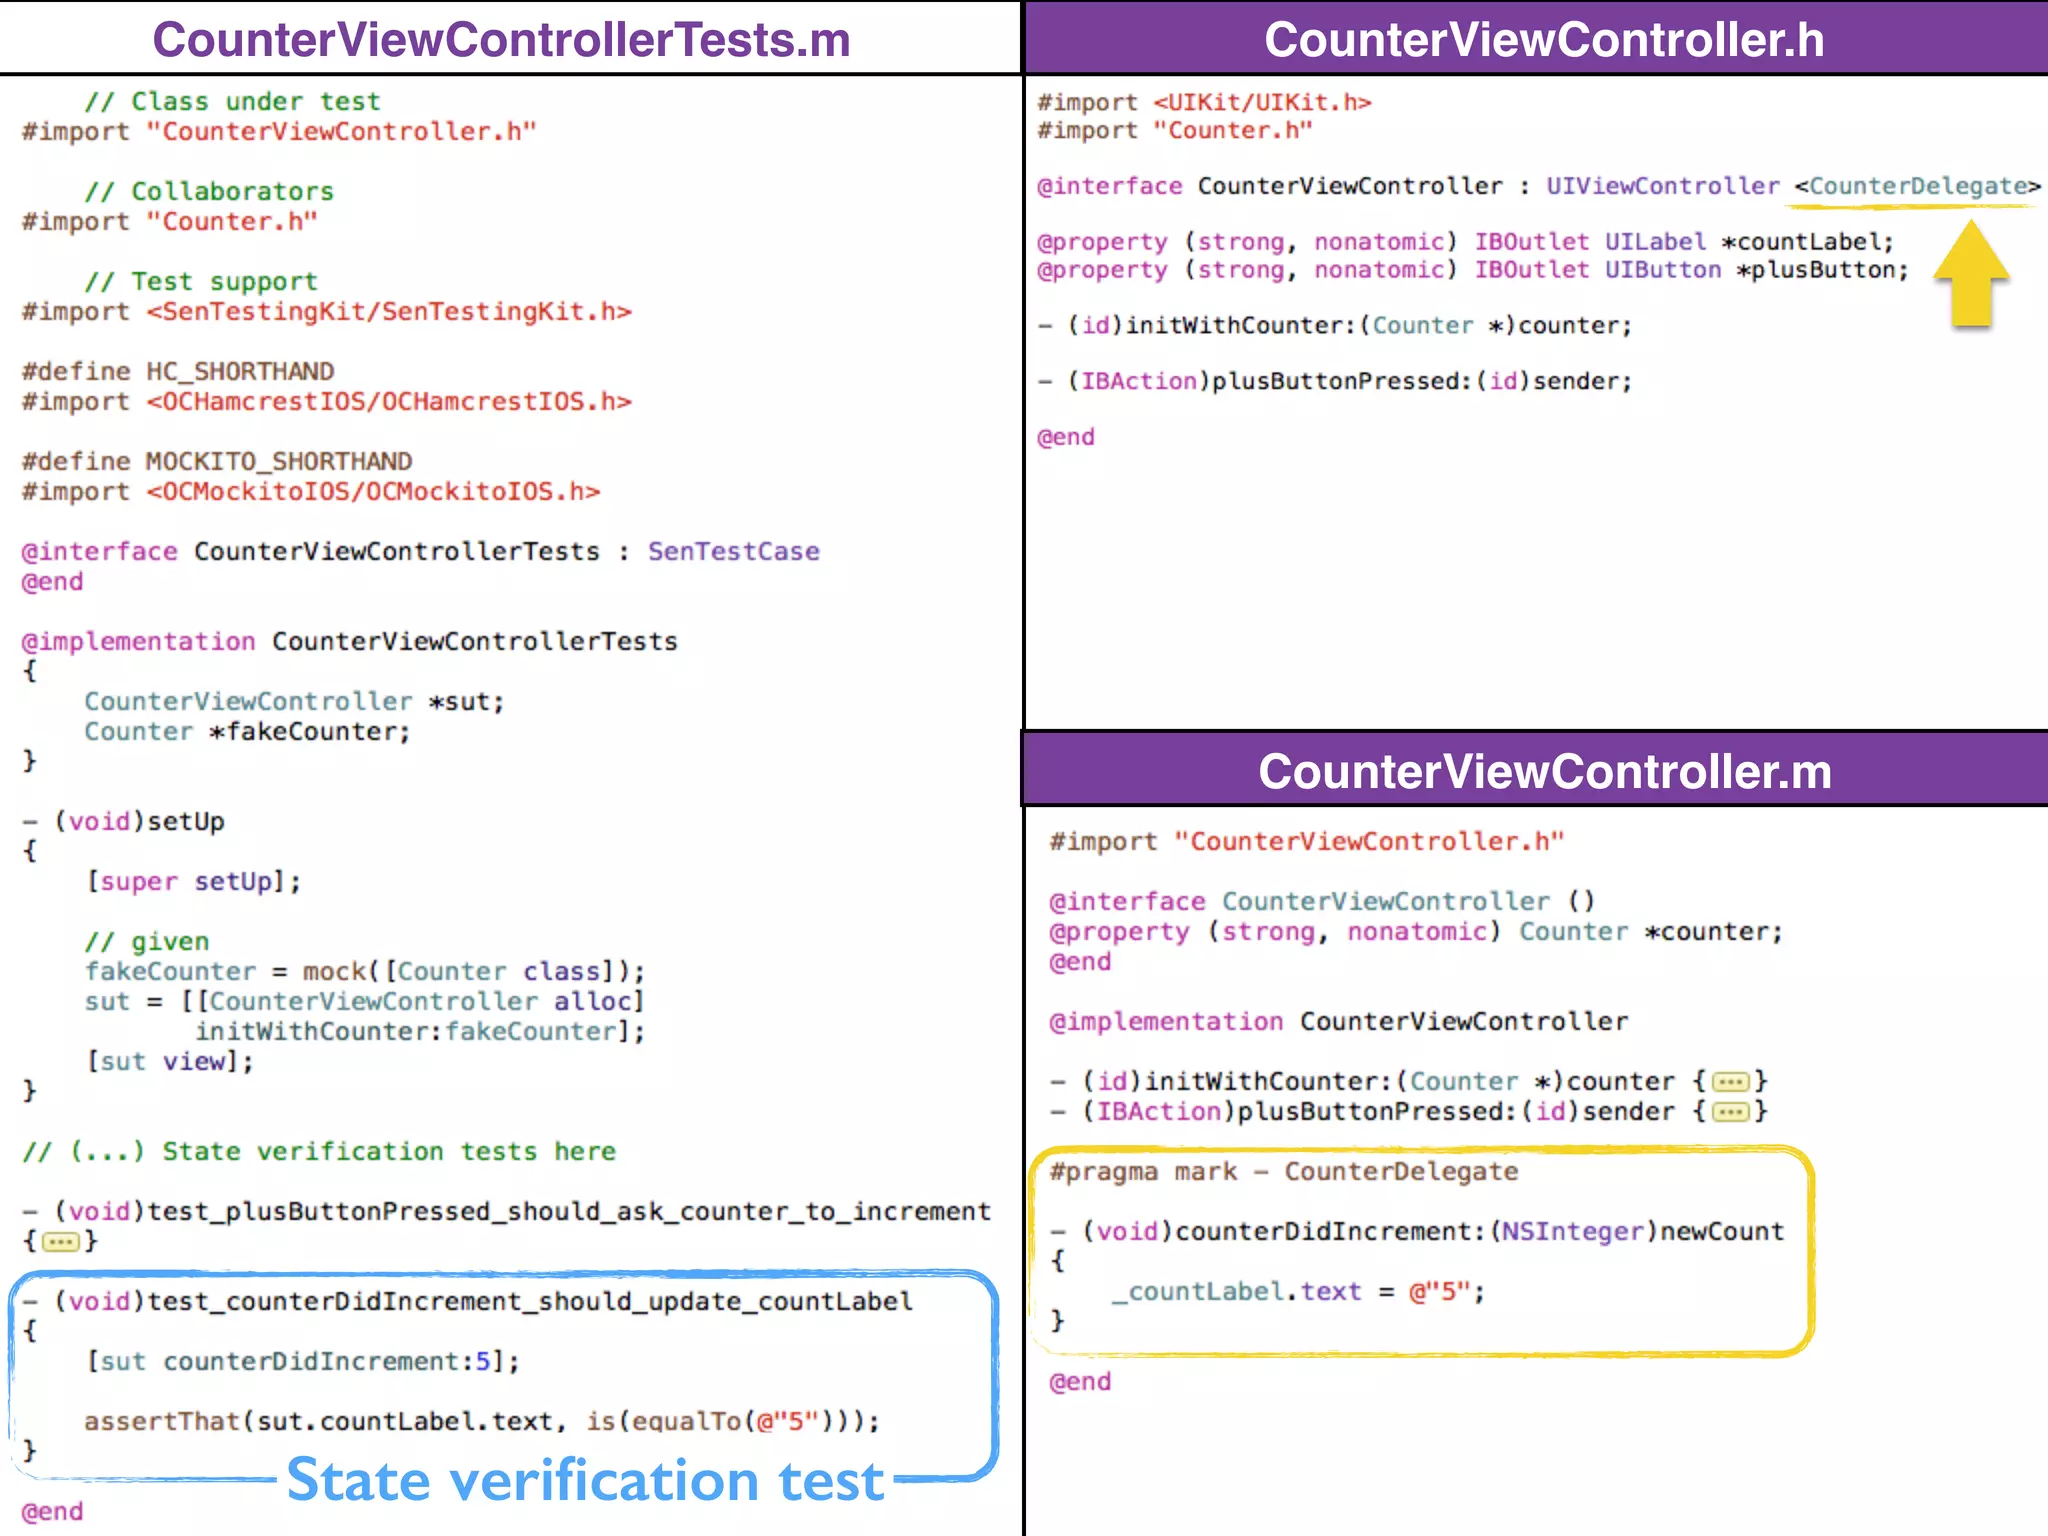The width and height of the screenshot is (2048, 1536).
Task: Click the SenTestingKit import line
Action: point(327,312)
